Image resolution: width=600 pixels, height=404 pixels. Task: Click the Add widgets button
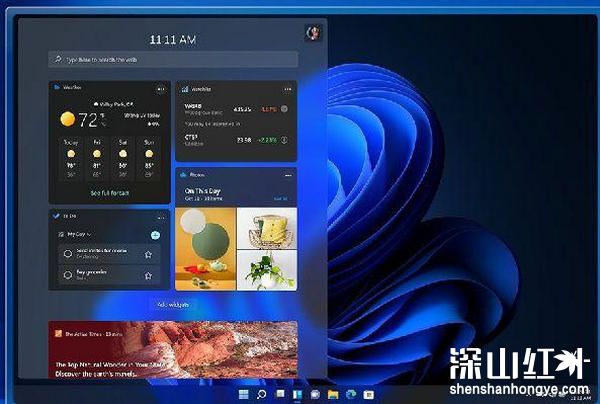[173, 305]
